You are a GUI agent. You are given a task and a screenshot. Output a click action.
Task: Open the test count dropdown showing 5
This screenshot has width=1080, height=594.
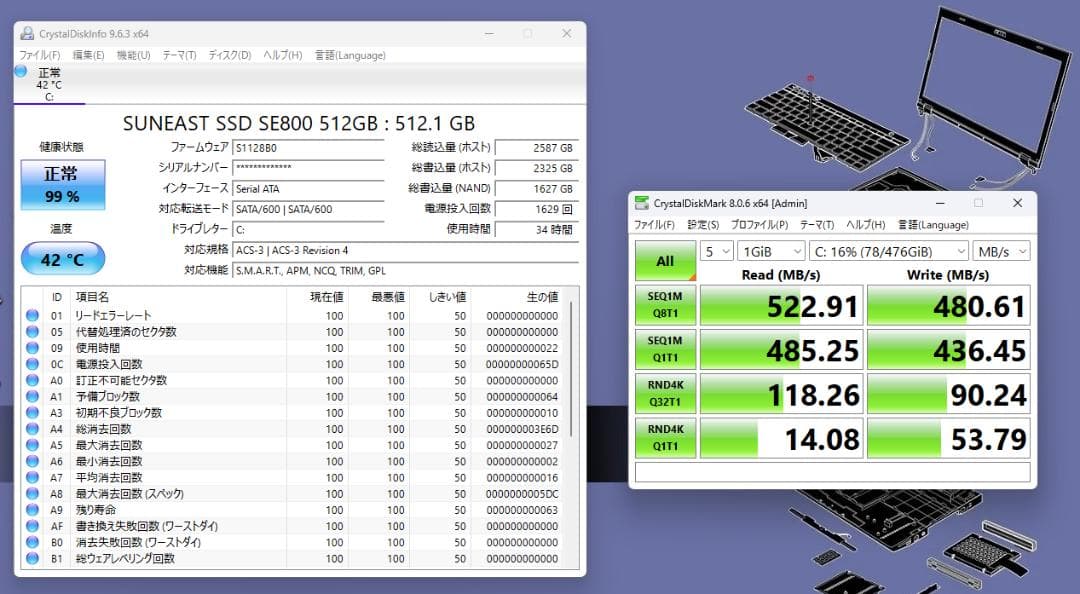pyautogui.click(x=715, y=252)
